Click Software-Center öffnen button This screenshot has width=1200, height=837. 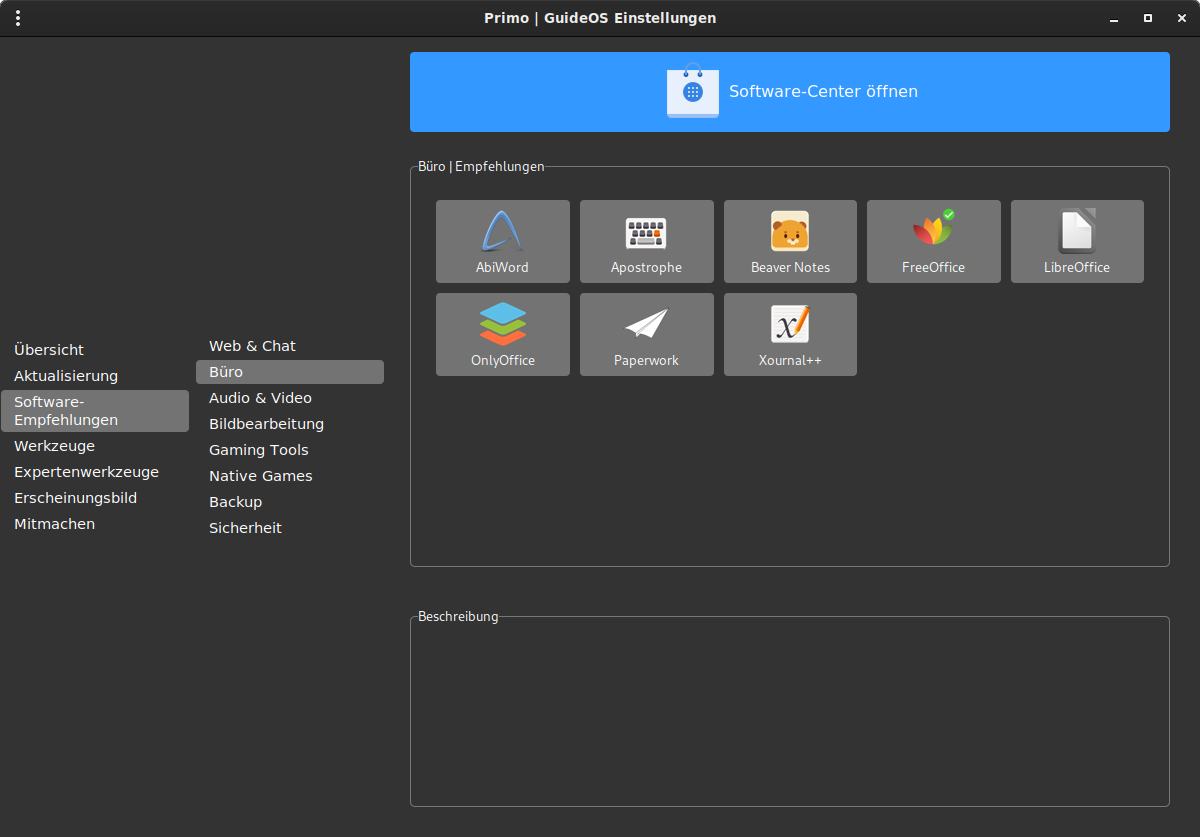(x=790, y=92)
